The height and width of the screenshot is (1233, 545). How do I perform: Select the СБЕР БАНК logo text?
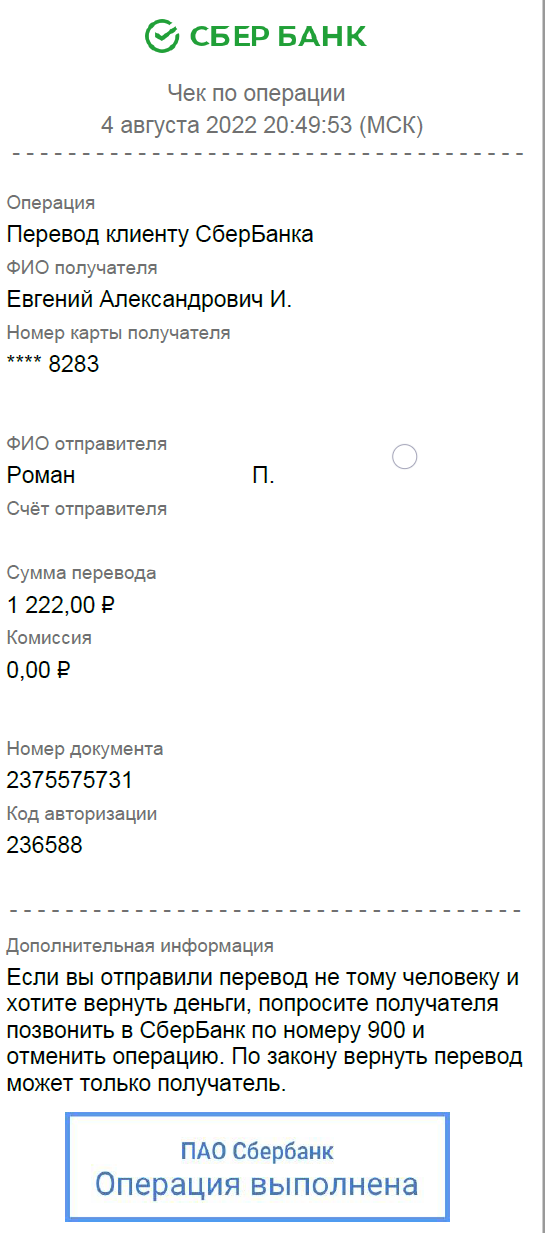pos(276,37)
